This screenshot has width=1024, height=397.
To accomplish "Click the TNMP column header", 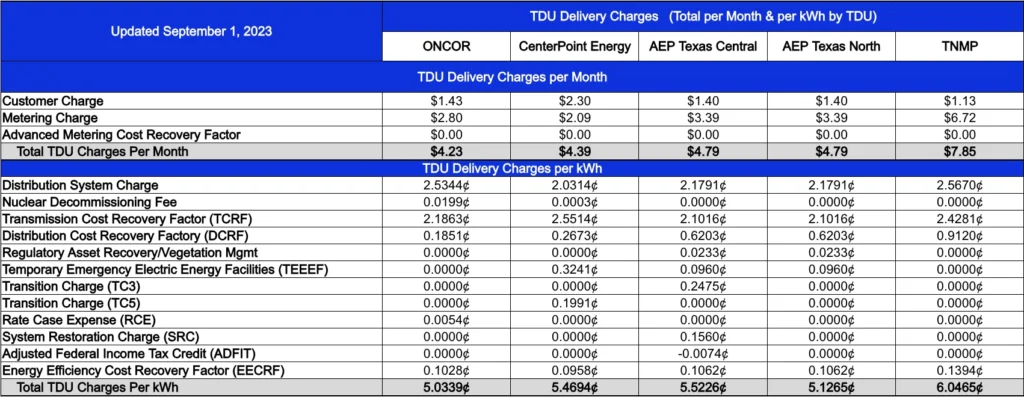I will pyautogui.click(x=959, y=46).
